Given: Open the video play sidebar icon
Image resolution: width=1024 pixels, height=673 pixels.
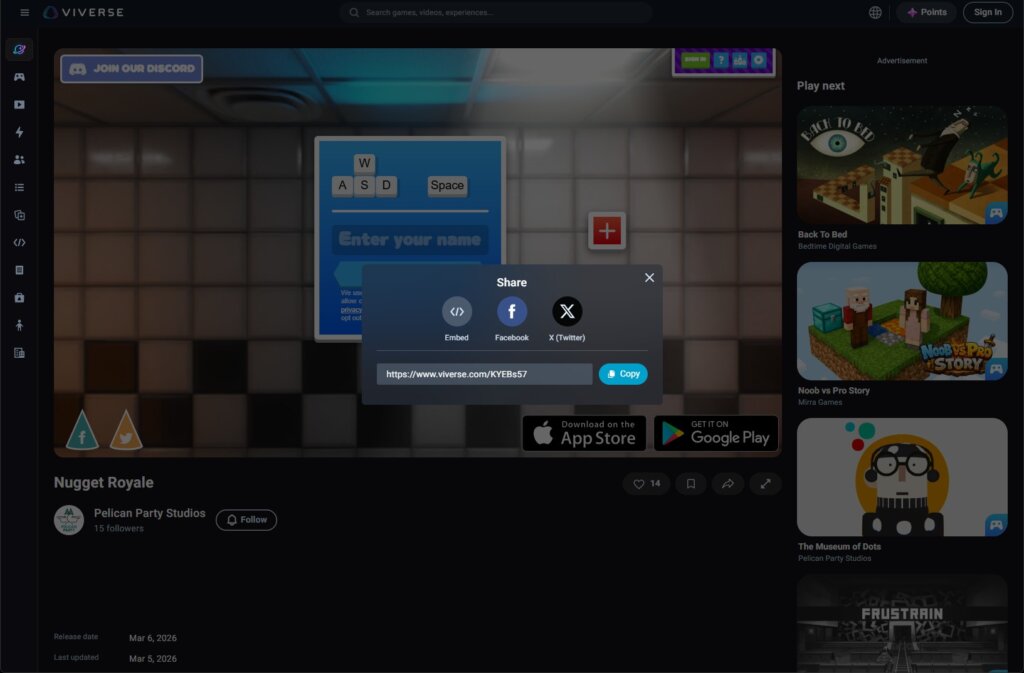Looking at the screenshot, I should coord(20,104).
